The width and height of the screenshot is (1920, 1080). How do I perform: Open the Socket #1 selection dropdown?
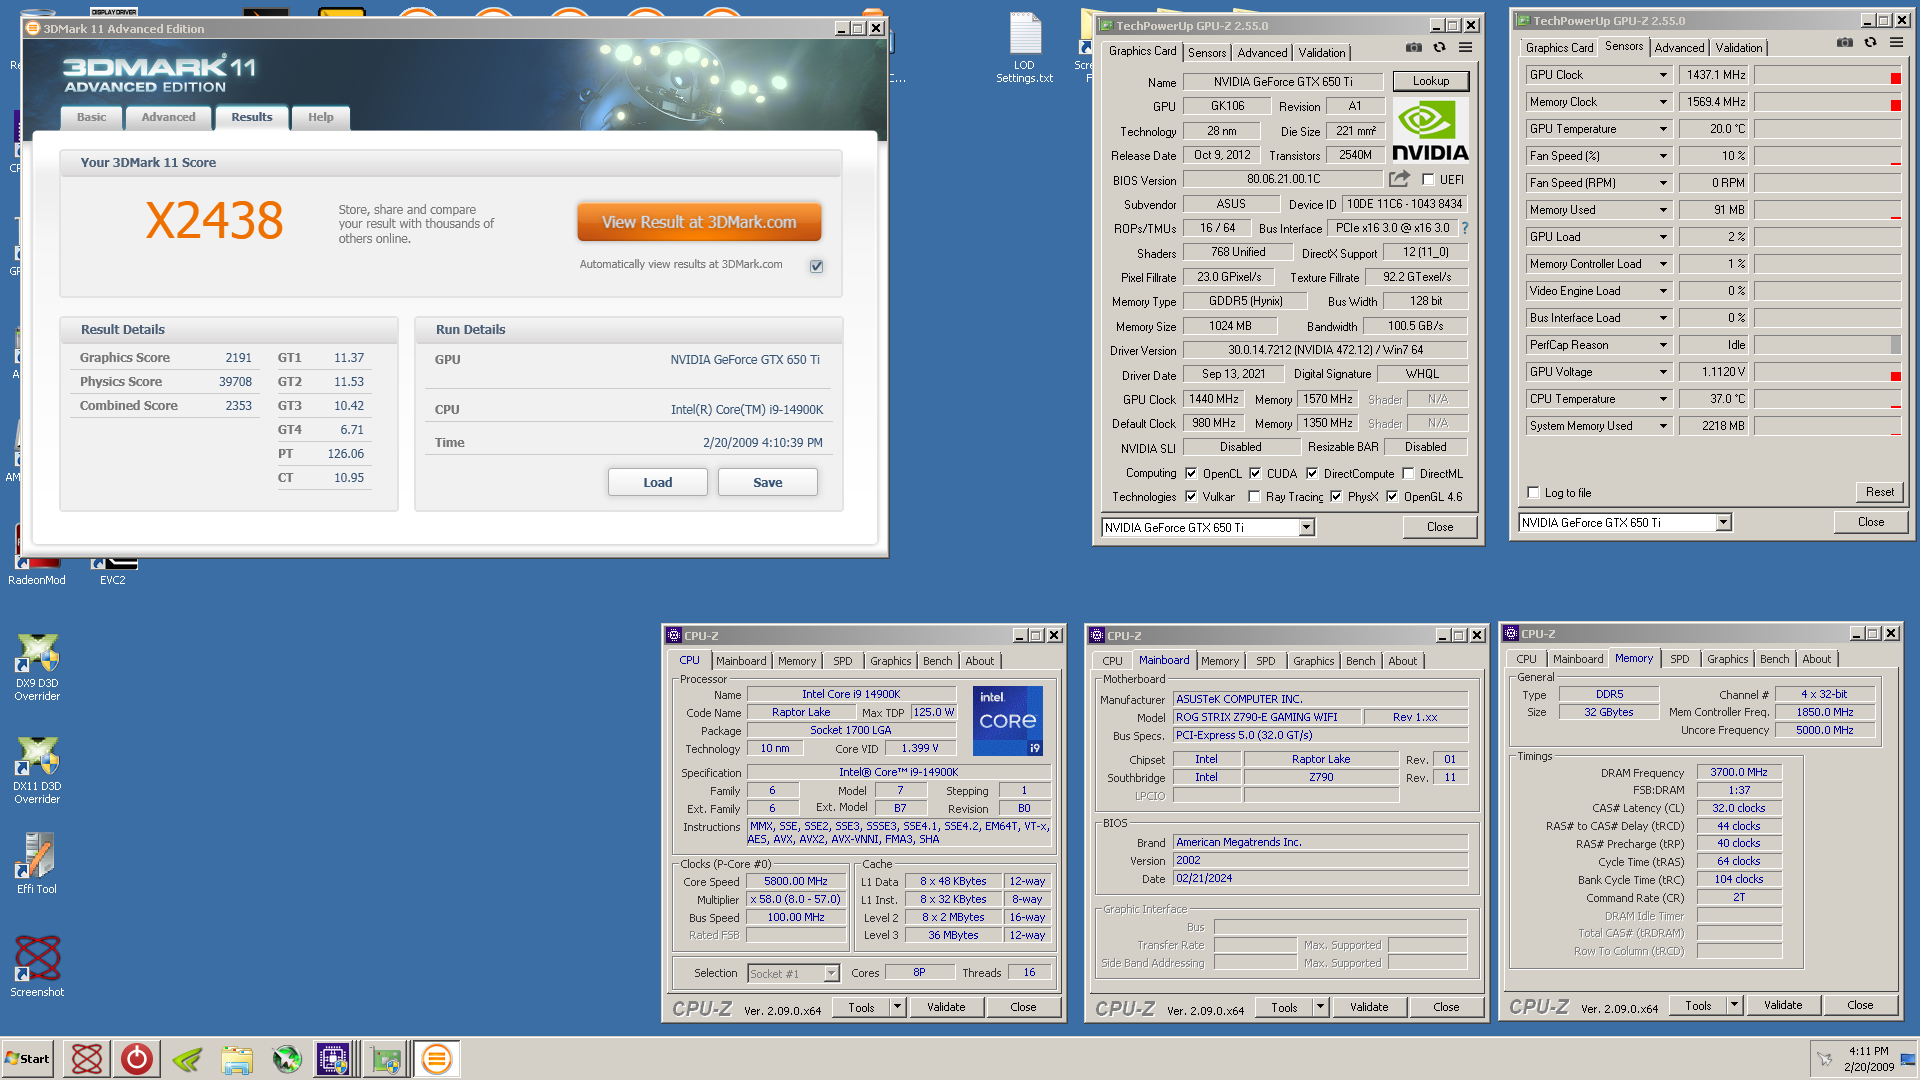pyautogui.click(x=831, y=973)
